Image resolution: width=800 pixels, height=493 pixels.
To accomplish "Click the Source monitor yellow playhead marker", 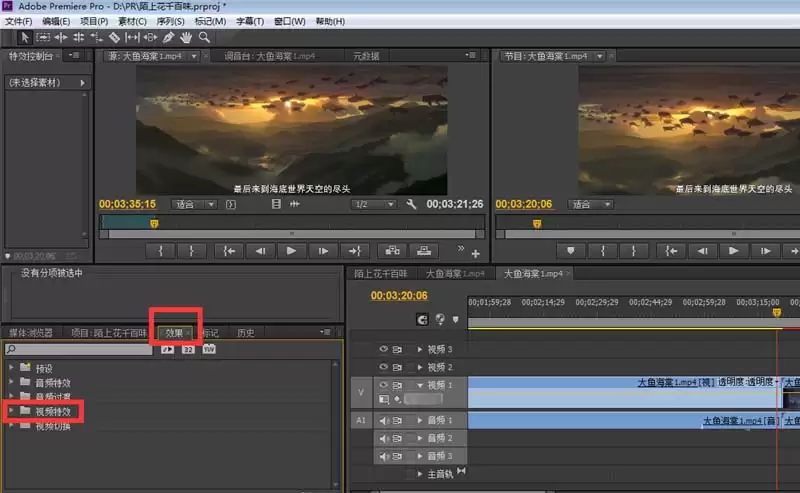I will (x=154, y=223).
